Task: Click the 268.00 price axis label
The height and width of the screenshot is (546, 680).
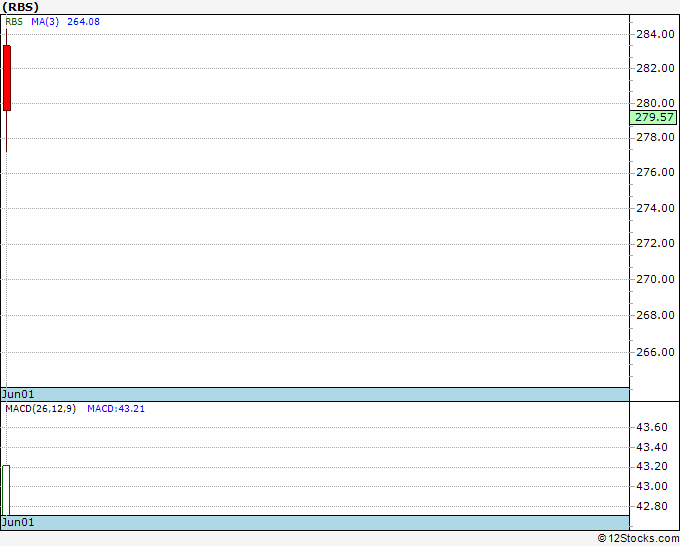Action: coord(655,315)
